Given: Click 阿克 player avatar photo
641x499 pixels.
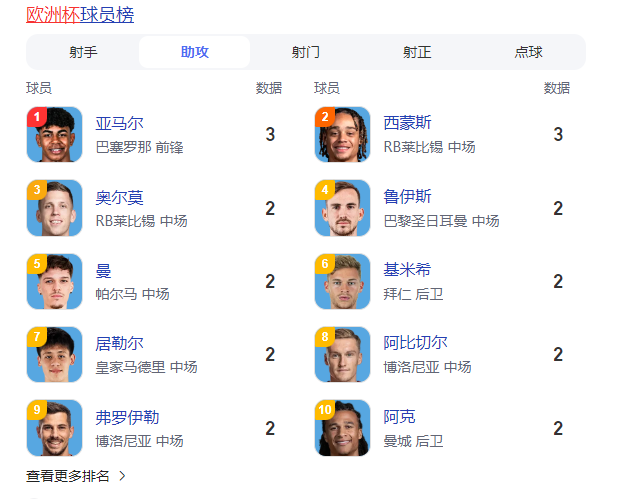Looking at the screenshot, I should coord(343,428).
